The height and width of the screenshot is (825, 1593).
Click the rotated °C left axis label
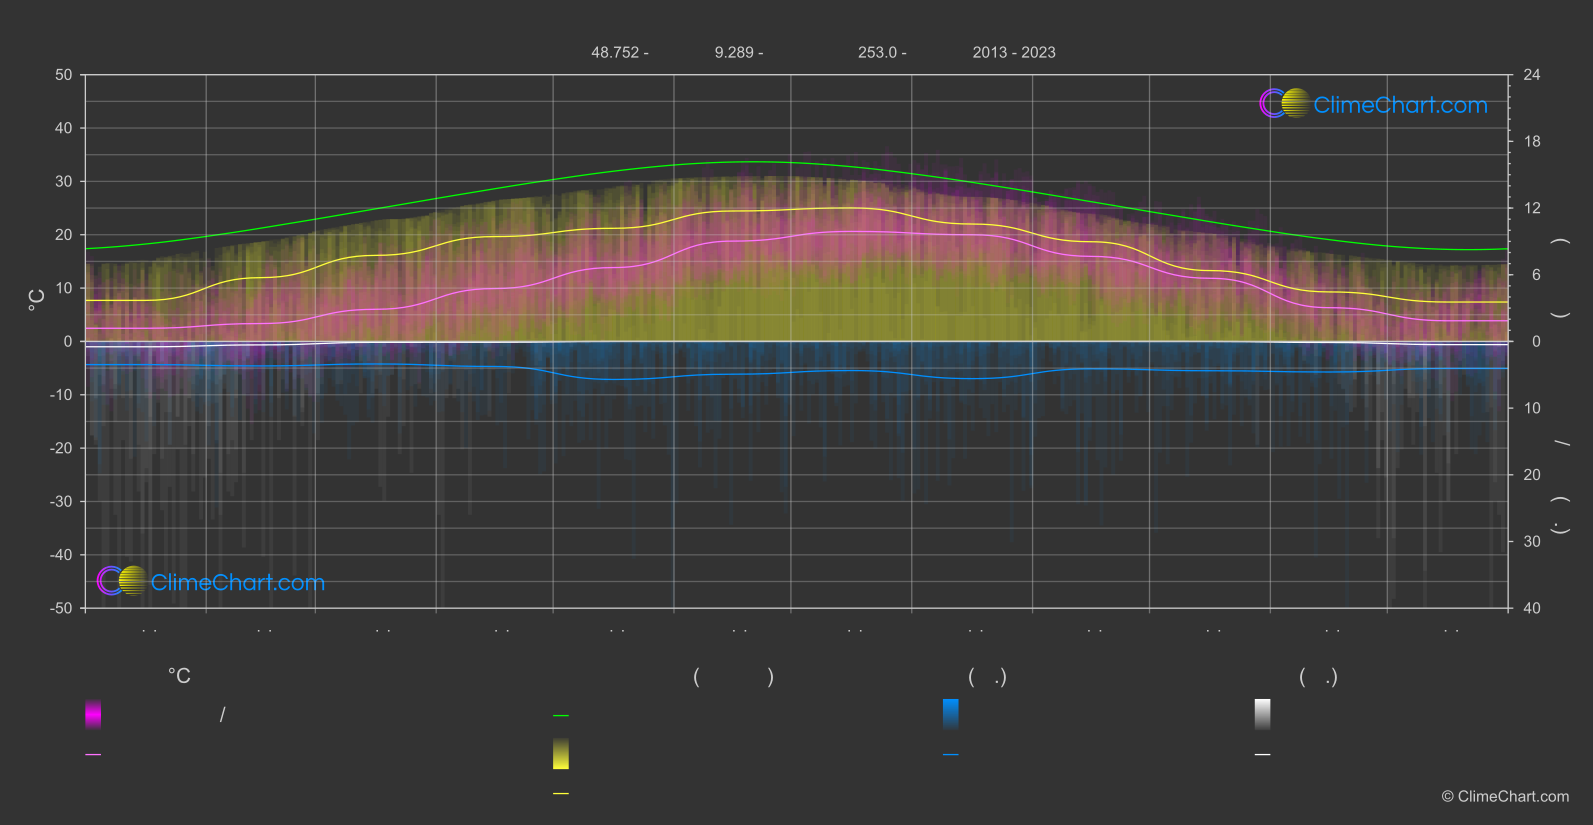tap(37, 300)
